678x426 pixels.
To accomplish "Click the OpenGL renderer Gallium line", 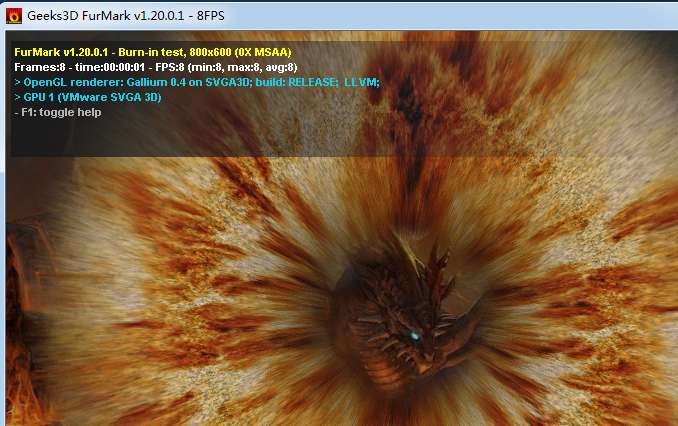I will click(197, 82).
